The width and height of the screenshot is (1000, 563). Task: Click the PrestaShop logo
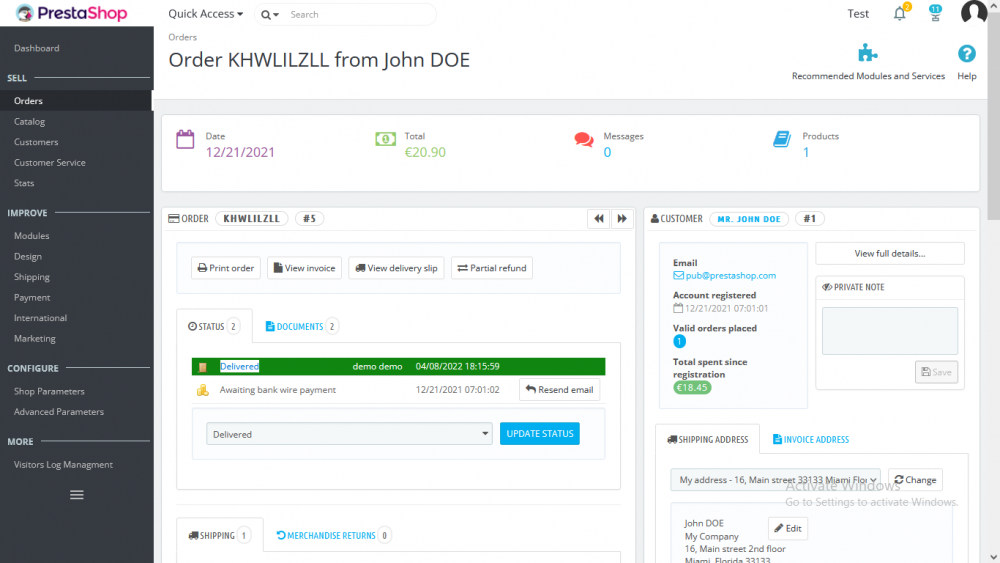pyautogui.click(x=71, y=13)
